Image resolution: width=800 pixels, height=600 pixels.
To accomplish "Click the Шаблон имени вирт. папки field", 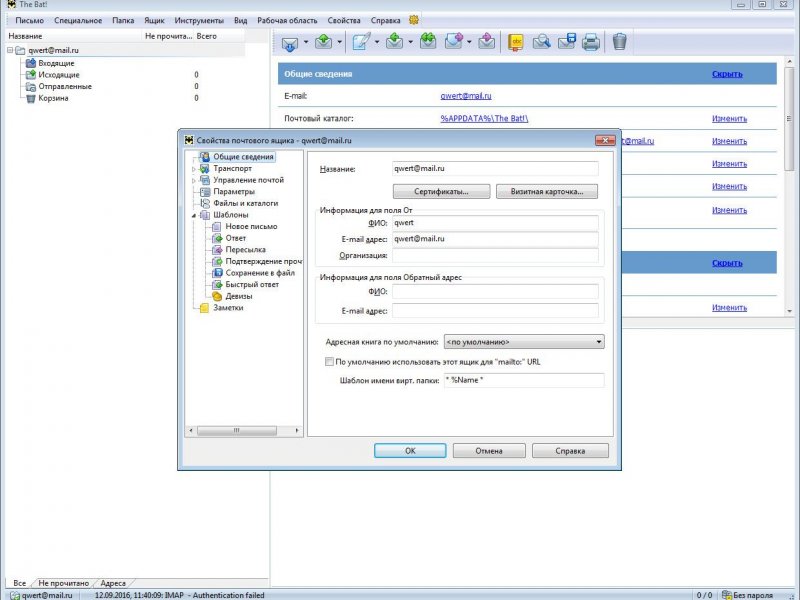I will click(524, 380).
